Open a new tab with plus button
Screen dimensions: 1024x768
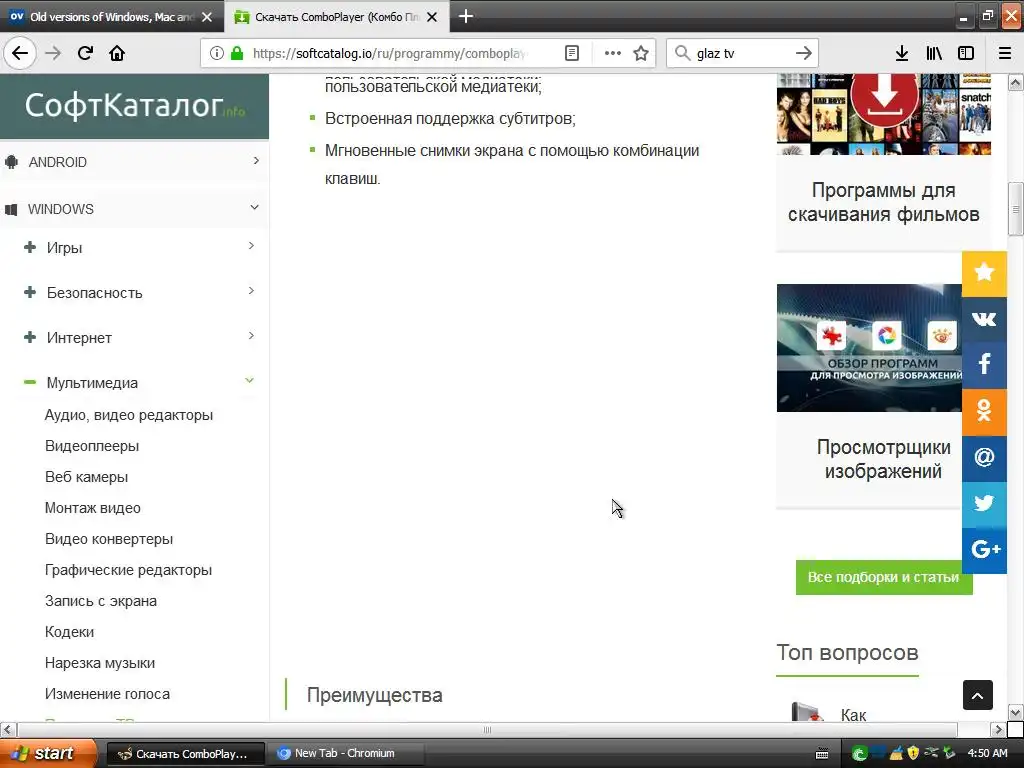click(x=466, y=16)
